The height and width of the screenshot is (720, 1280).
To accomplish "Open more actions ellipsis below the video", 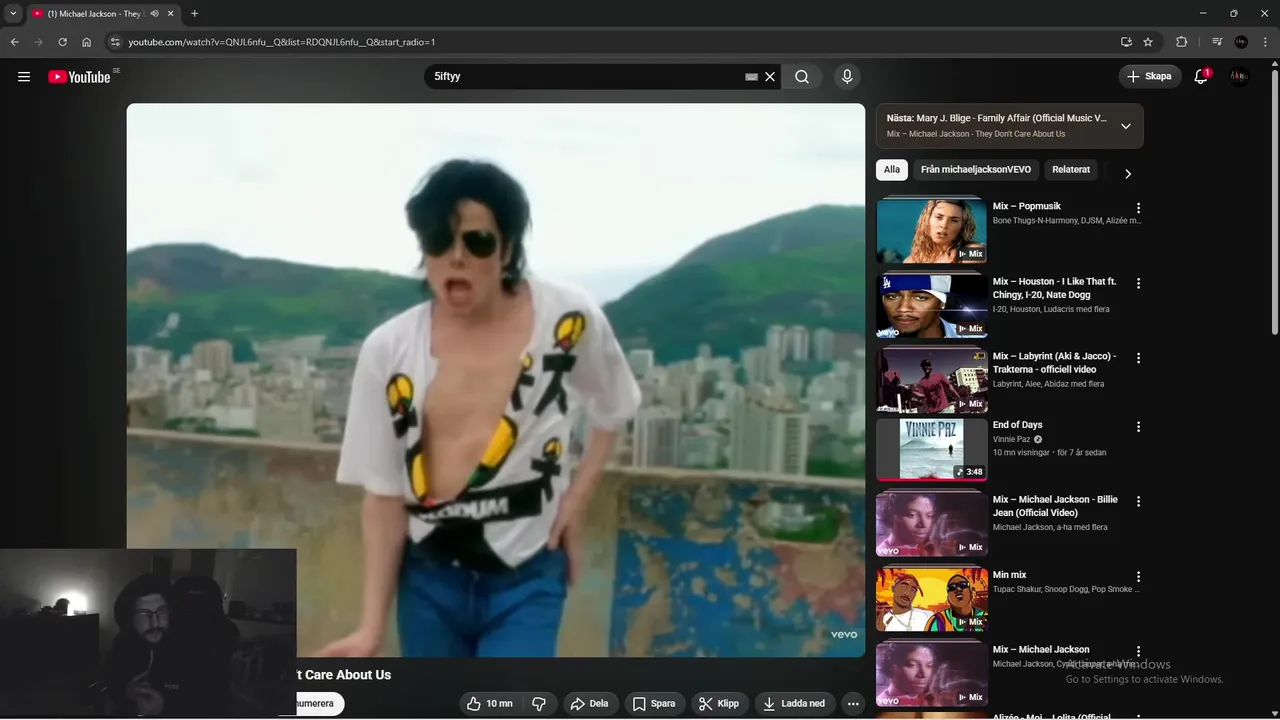I will (853, 704).
